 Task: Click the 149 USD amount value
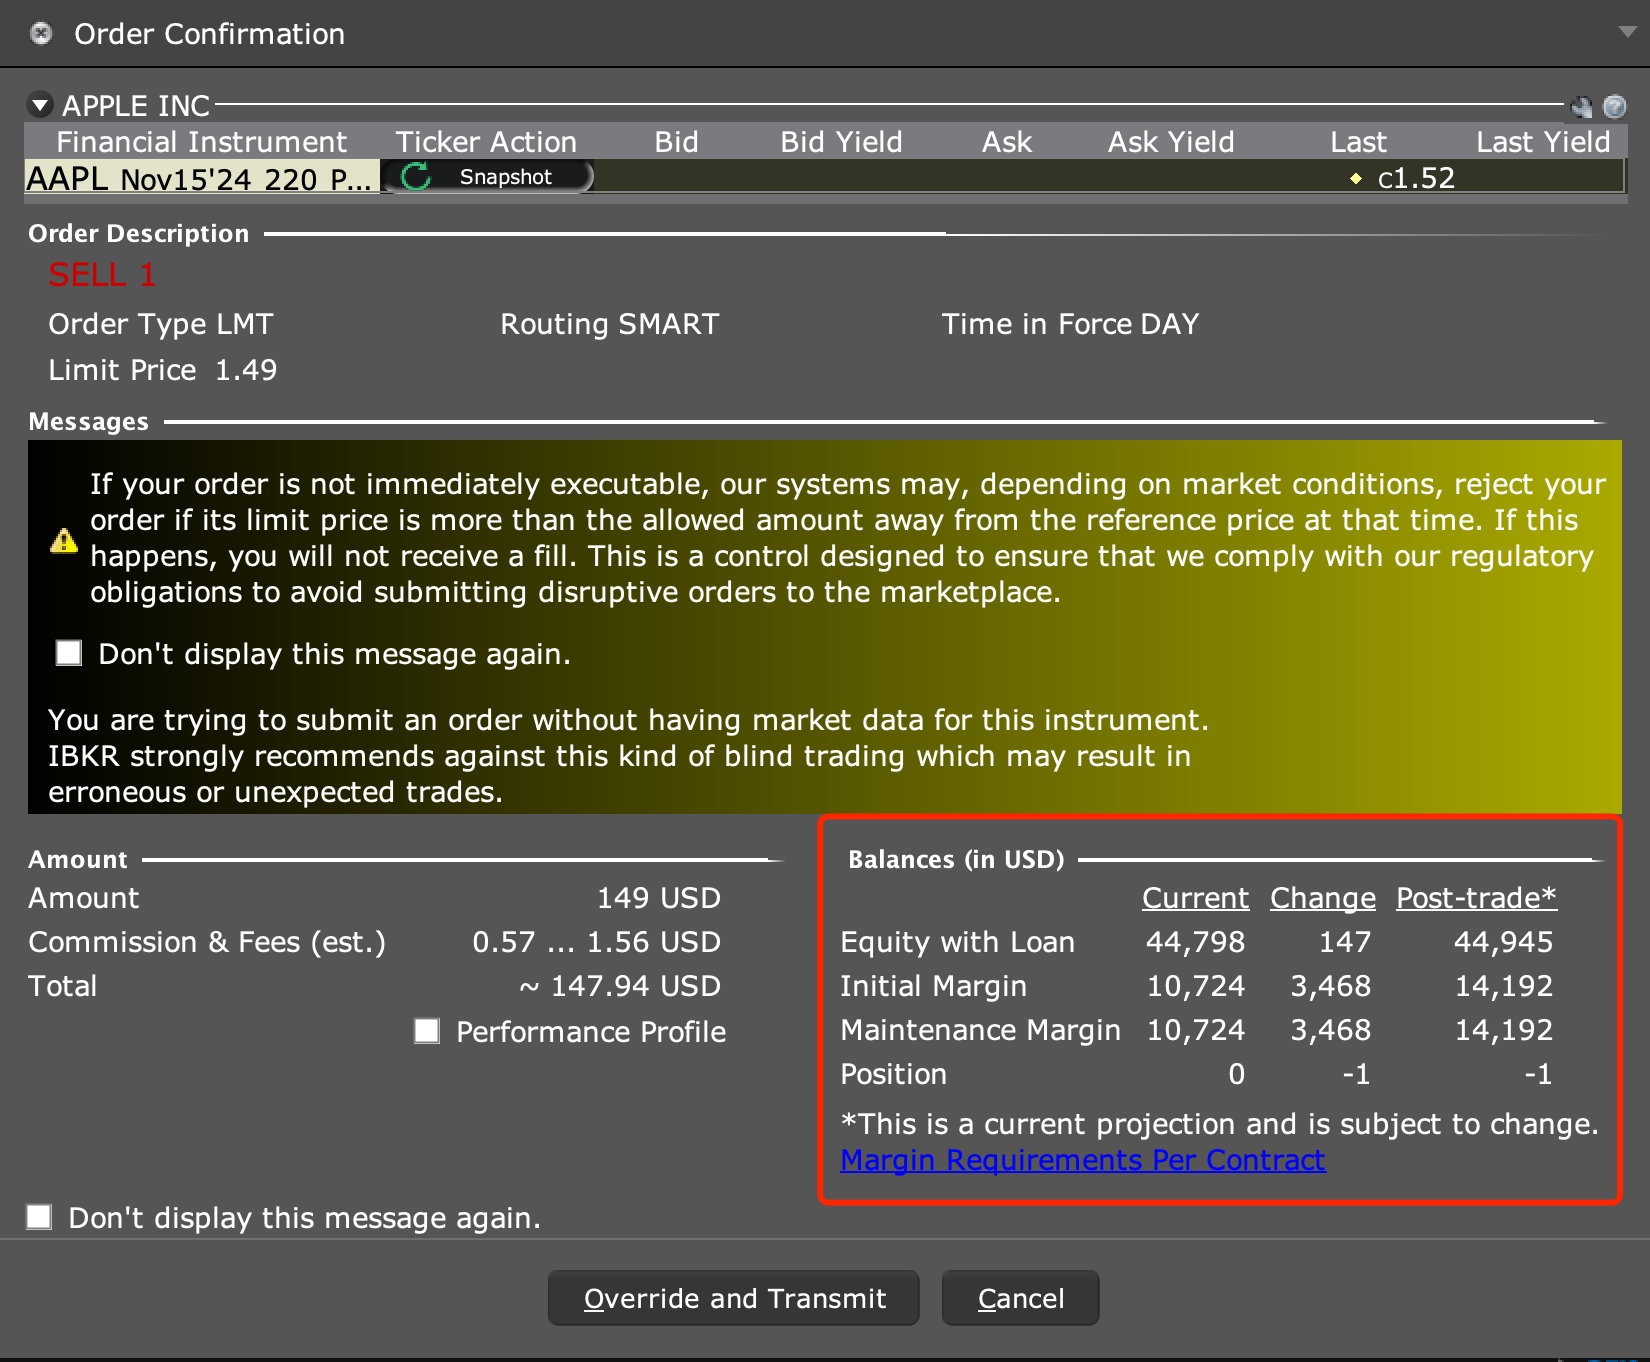click(x=659, y=898)
